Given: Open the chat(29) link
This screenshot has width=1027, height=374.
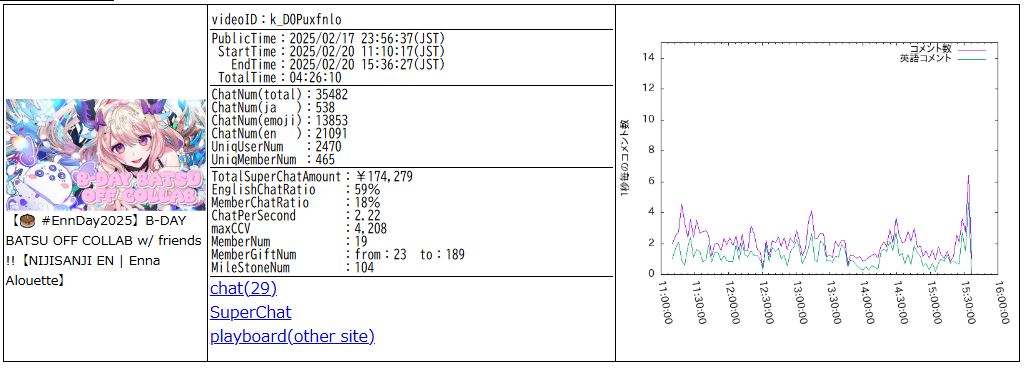Looking at the screenshot, I should (244, 288).
